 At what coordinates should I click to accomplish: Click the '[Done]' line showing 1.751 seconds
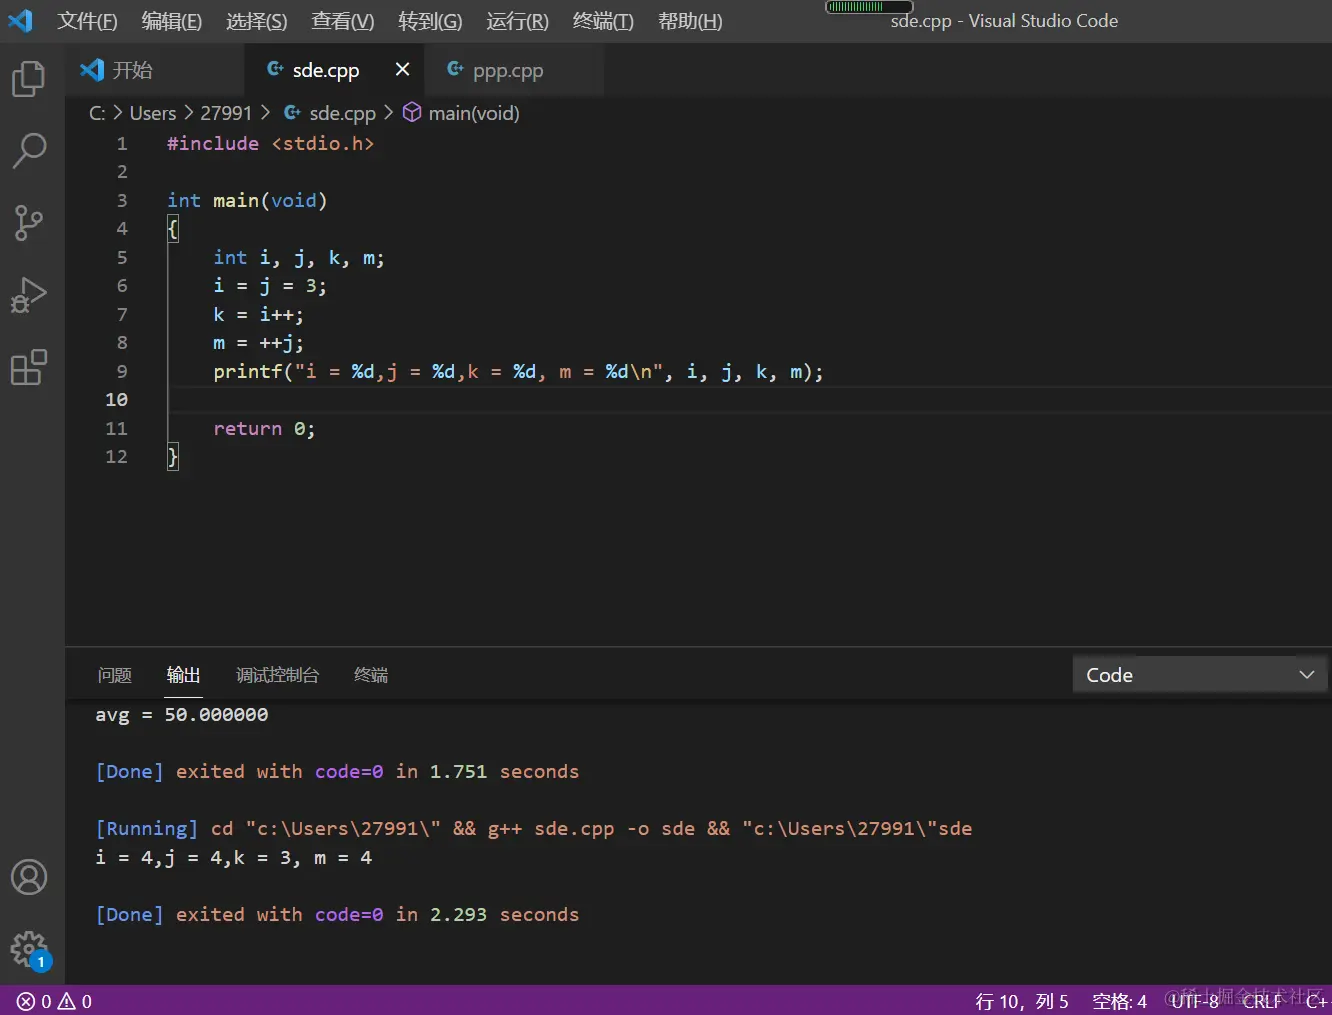[x=337, y=771]
